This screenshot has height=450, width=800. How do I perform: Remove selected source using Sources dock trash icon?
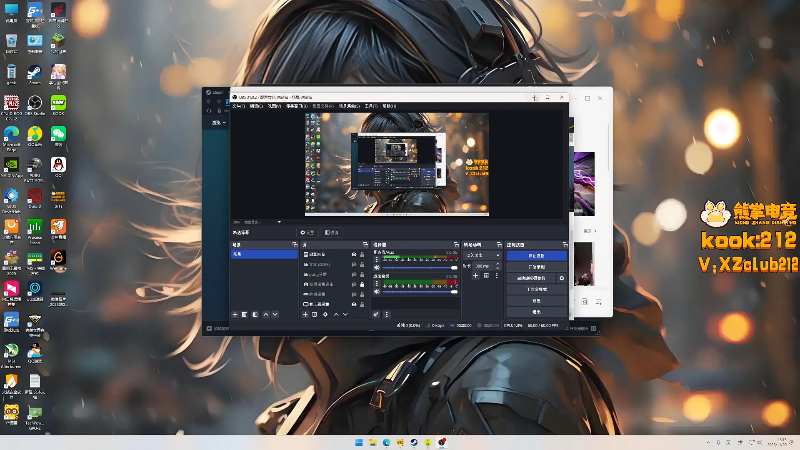[315, 315]
